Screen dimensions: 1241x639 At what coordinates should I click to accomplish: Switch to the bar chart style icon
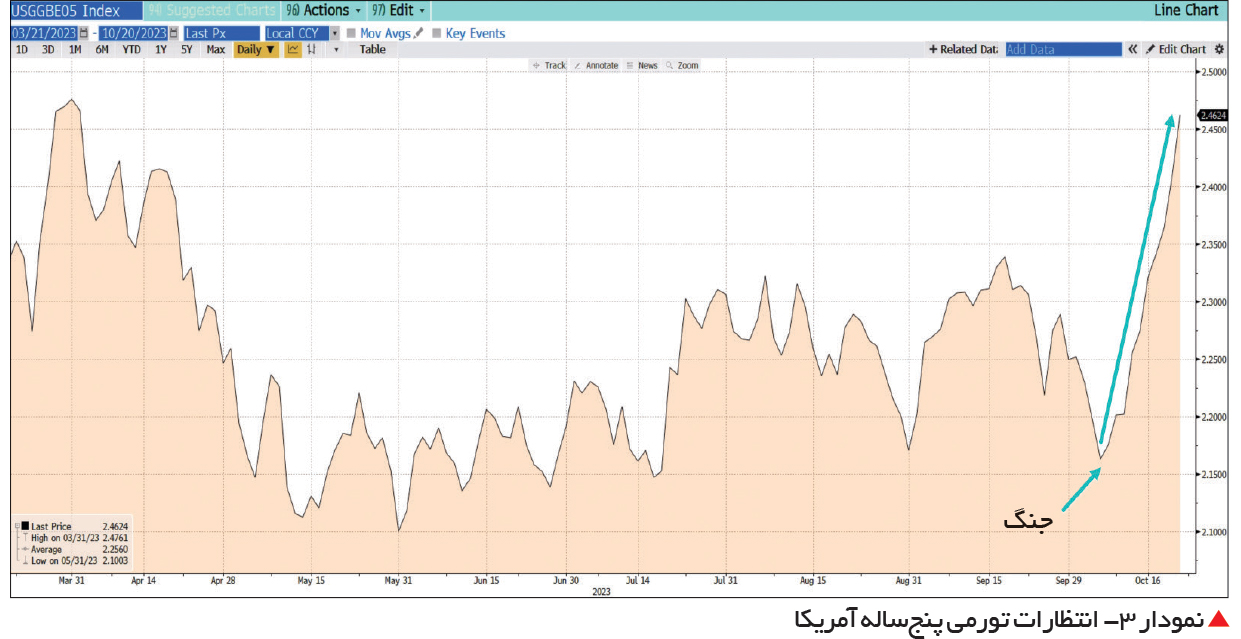pyautogui.click(x=313, y=49)
